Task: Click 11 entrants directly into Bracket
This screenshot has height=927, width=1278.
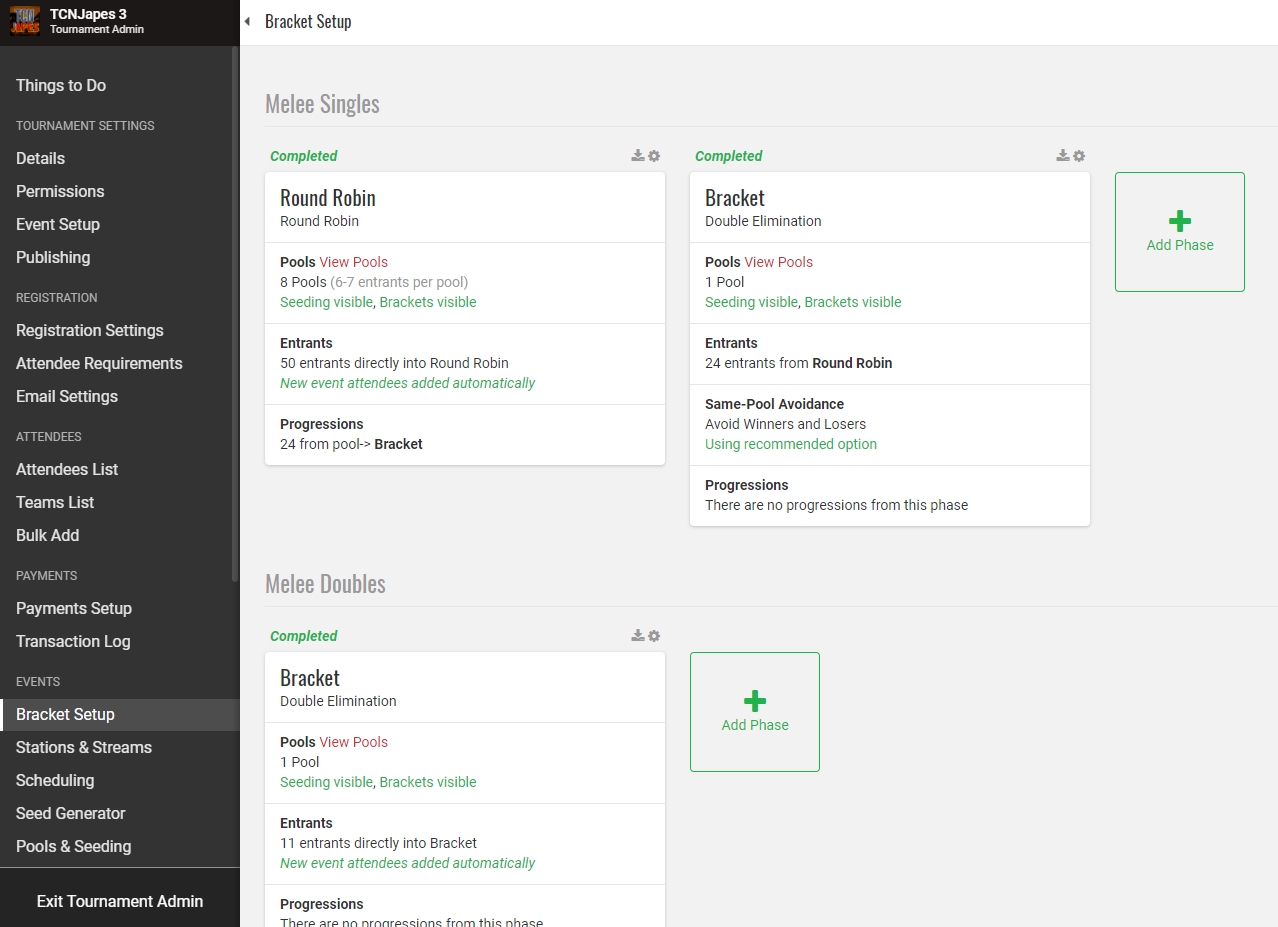Action: click(x=379, y=843)
